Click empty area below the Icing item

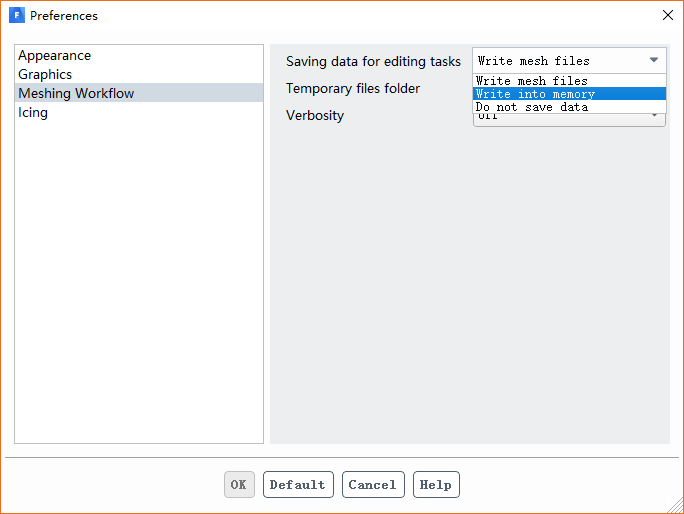click(139, 280)
